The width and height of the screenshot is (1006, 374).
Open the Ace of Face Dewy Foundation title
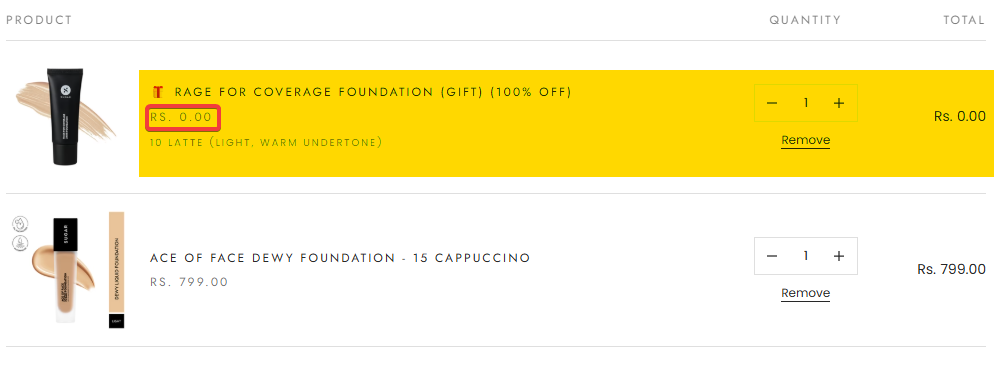click(x=340, y=258)
